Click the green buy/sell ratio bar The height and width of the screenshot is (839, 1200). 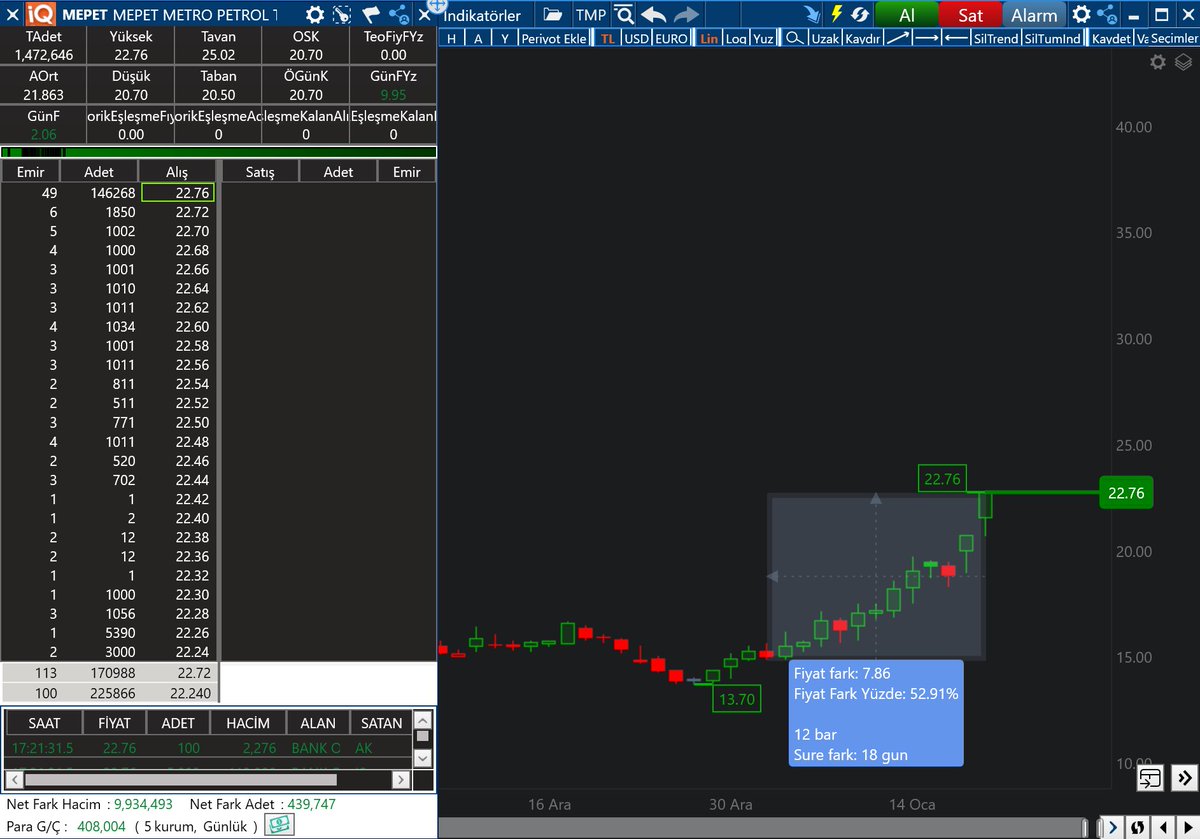218,152
